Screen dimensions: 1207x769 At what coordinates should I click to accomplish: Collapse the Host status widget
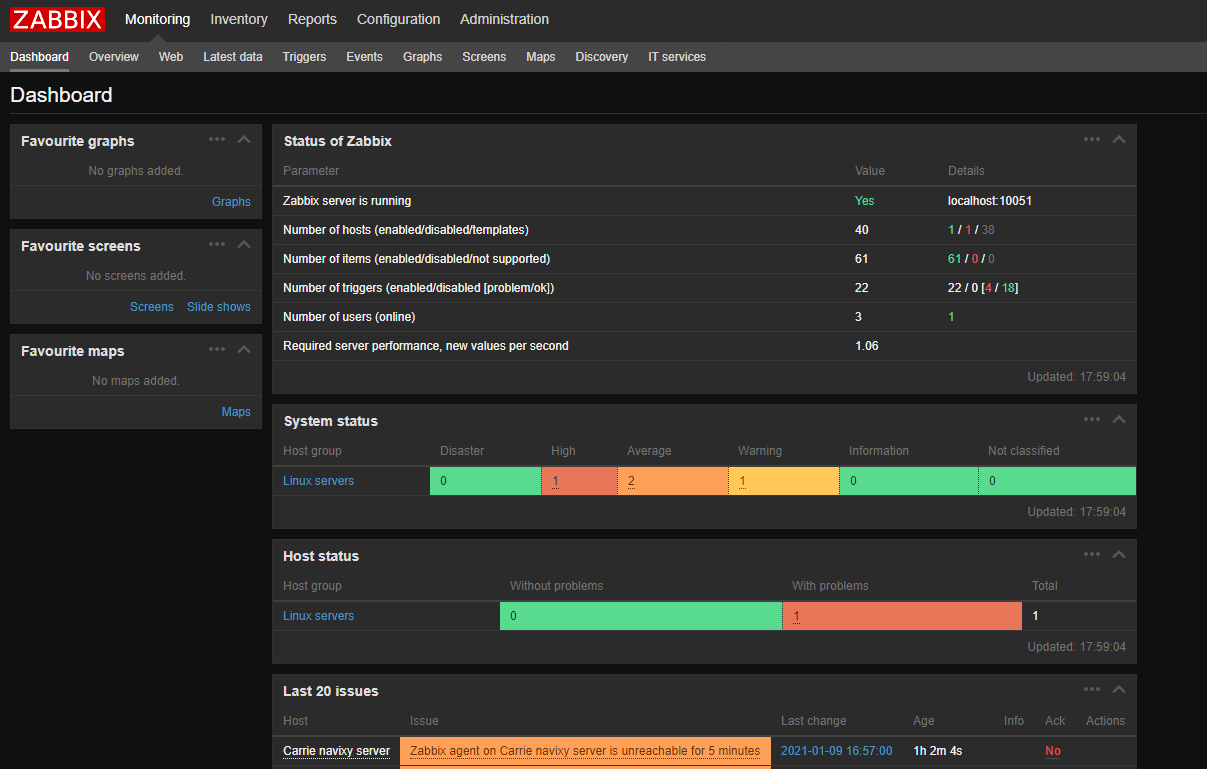[1119, 554]
